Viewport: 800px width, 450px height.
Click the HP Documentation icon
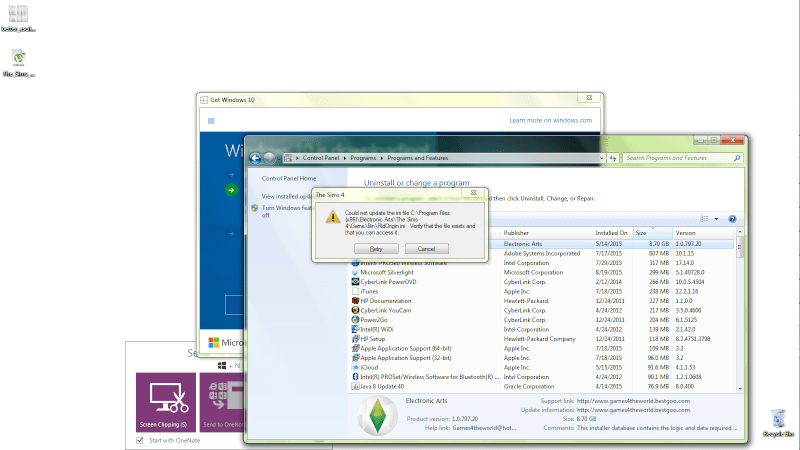[x=355, y=301]
